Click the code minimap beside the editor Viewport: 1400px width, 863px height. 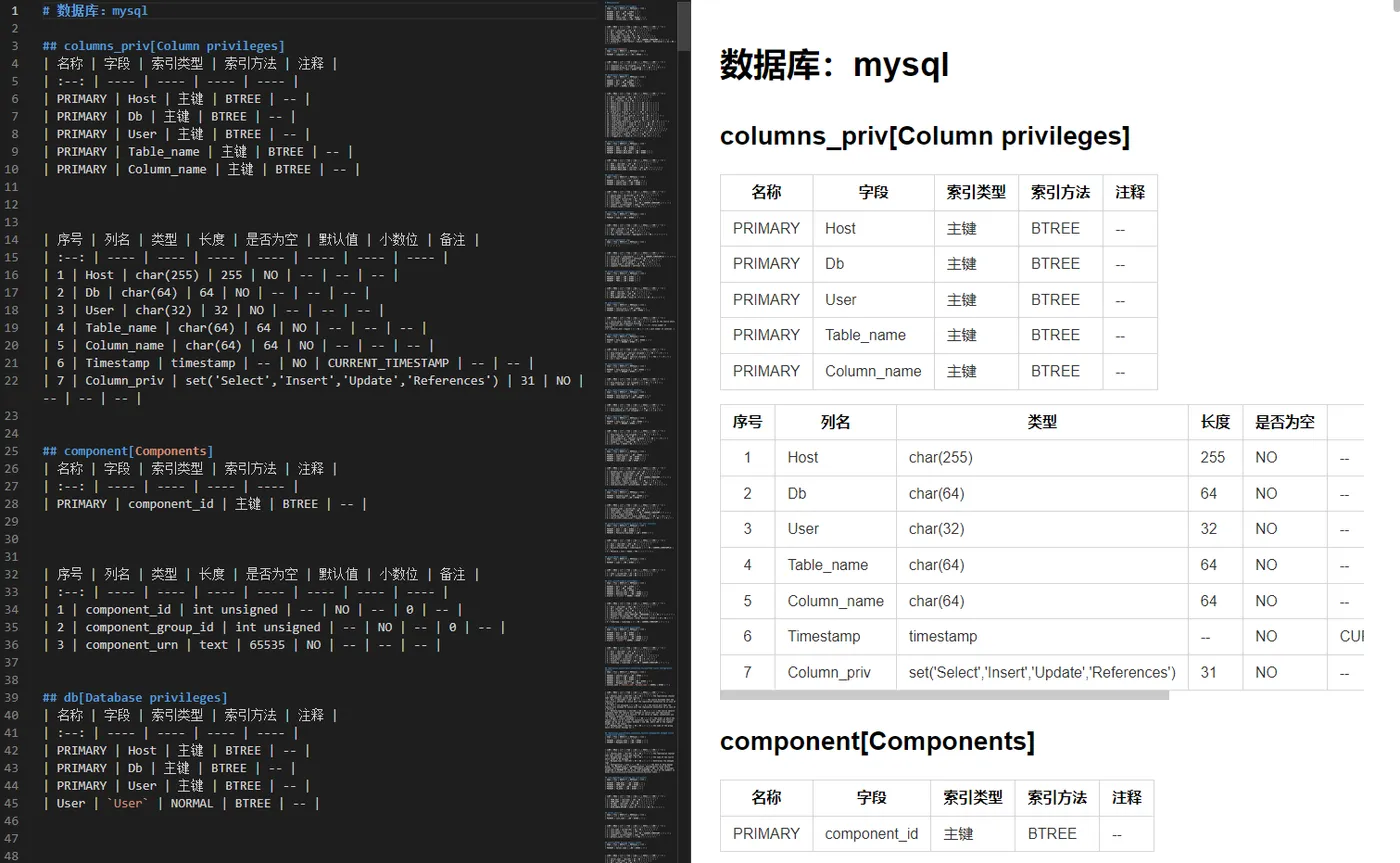pyautogui.click(x=640, y=431)
